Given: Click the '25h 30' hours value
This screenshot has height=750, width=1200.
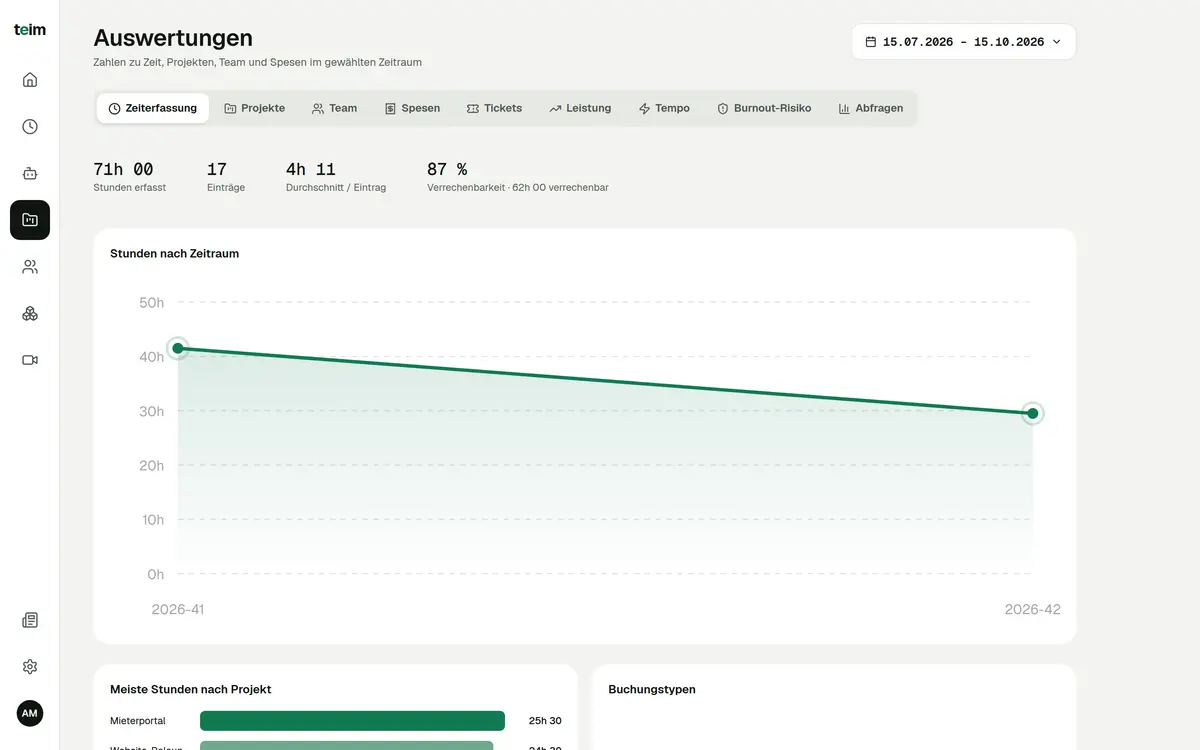Looking at the screenshot, I should pyautogui.click(x=545, y=721).
